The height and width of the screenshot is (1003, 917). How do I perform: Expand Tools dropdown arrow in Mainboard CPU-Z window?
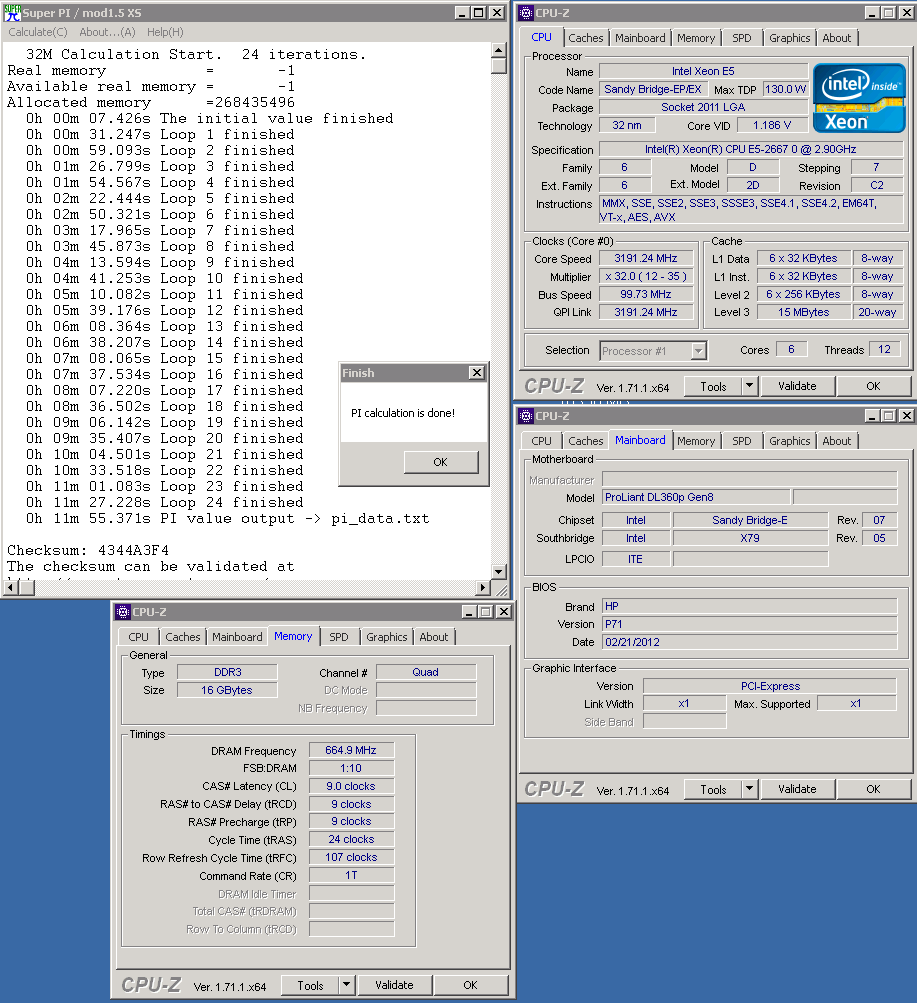[x=749, y=789]
